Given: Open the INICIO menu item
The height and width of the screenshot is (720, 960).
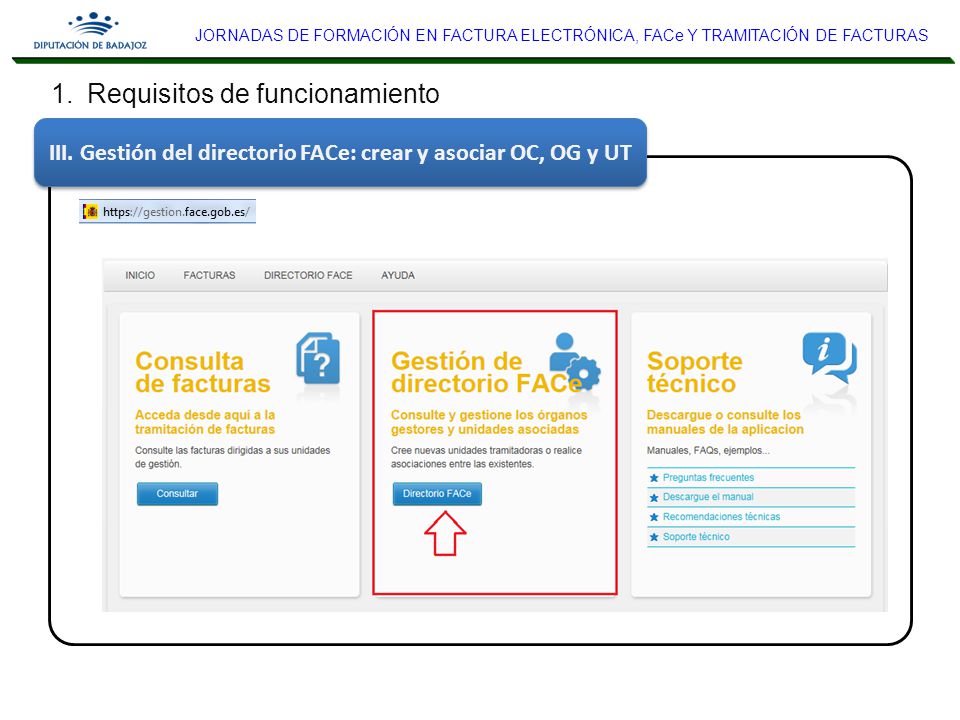Looking at the screenshot, I should tap(140, 276).
